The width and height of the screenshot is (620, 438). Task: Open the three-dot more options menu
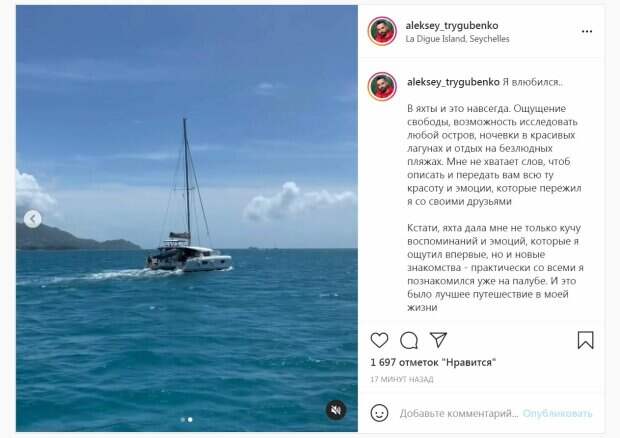[587, 32]
